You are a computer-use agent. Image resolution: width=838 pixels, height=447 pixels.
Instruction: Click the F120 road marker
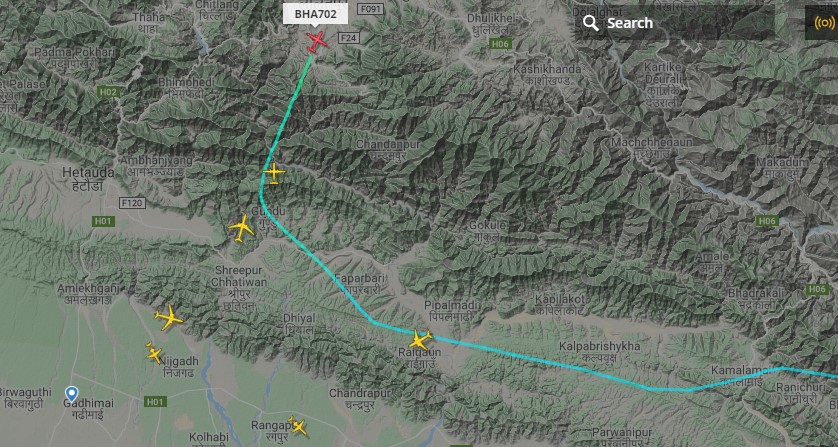(132, 203)
